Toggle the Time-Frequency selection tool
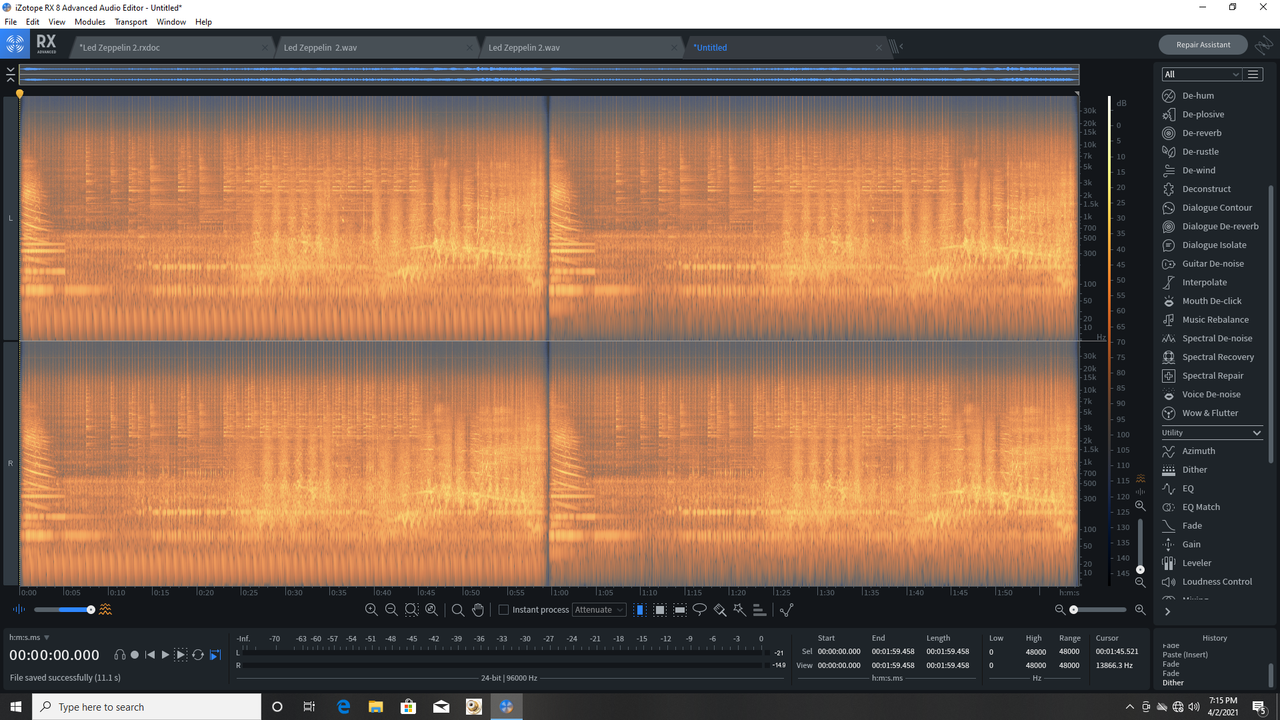Screen dimensions: 1280x720 coord(660,610)
